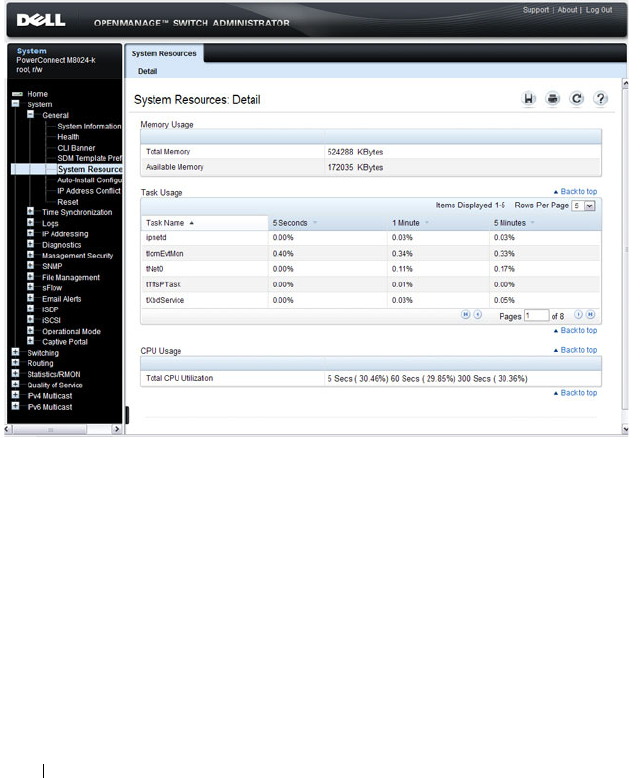Click the Refresh icon
This screenshot has width=641, height=778.
coord(577,99)
